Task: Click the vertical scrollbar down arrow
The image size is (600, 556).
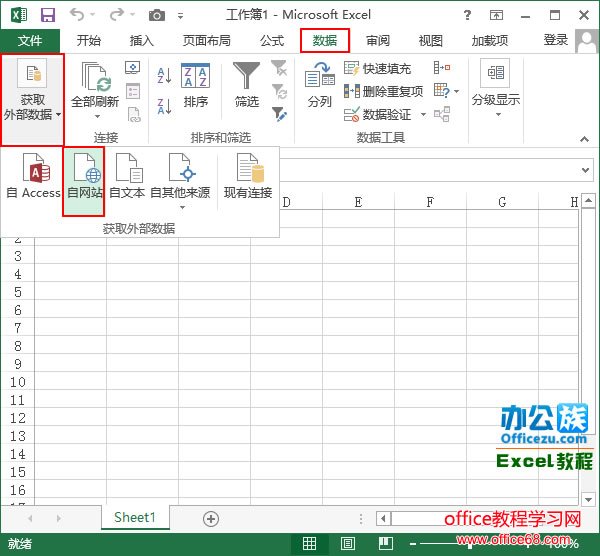Action: tap(588, 499)
